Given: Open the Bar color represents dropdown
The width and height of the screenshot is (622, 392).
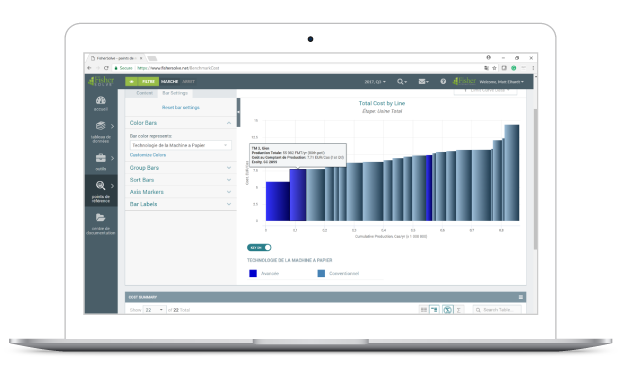Looking at the screenshot, I should (180, 145).
